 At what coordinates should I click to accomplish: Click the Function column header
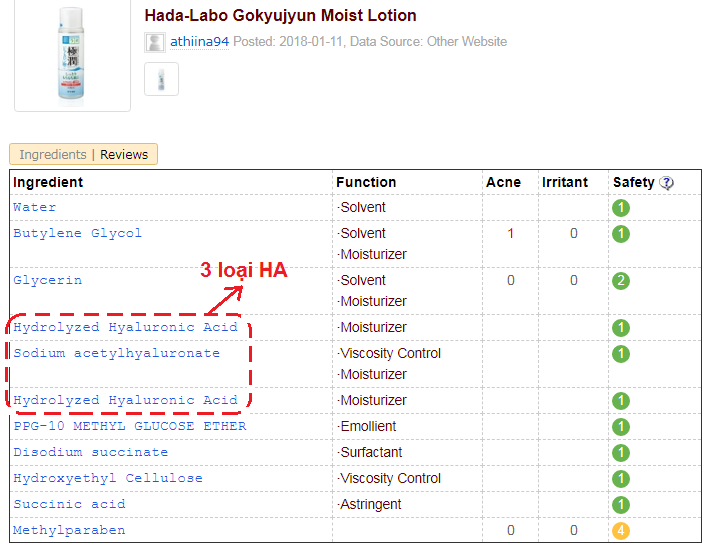pos(366,182)
